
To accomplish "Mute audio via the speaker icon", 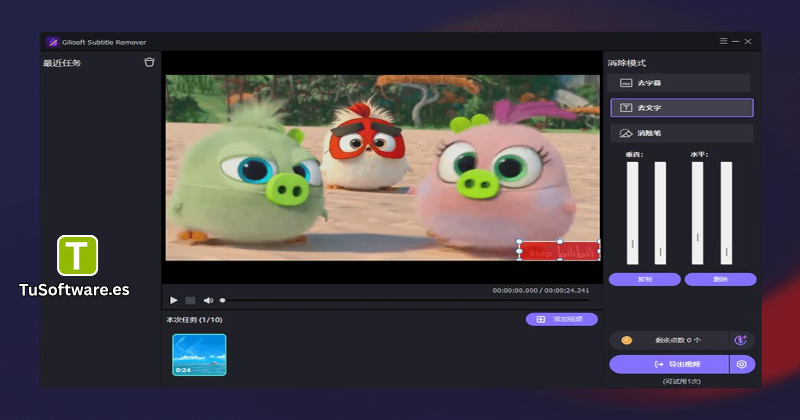I will (208, 301).
